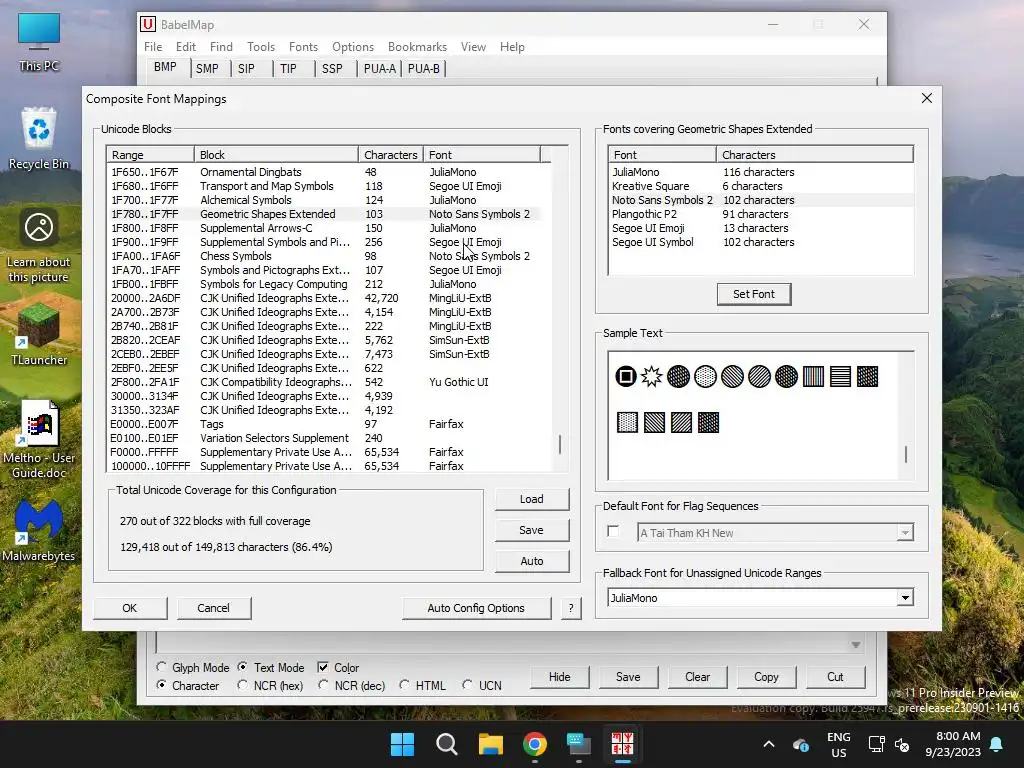
Task: Open the JuliaMono fallback font dropdown
Action: pos(904,598)
